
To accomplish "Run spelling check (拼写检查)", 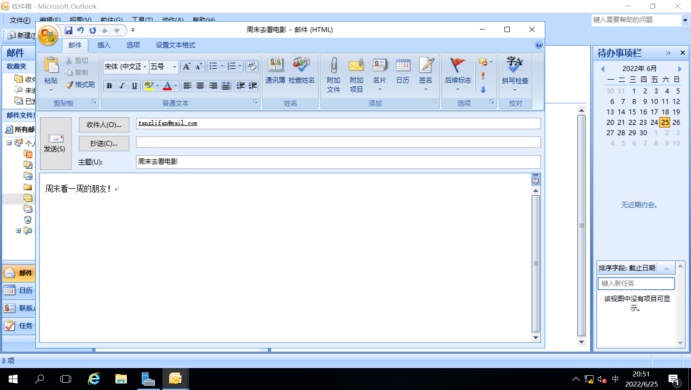I will pyautogui.click(x=515, y=74).
